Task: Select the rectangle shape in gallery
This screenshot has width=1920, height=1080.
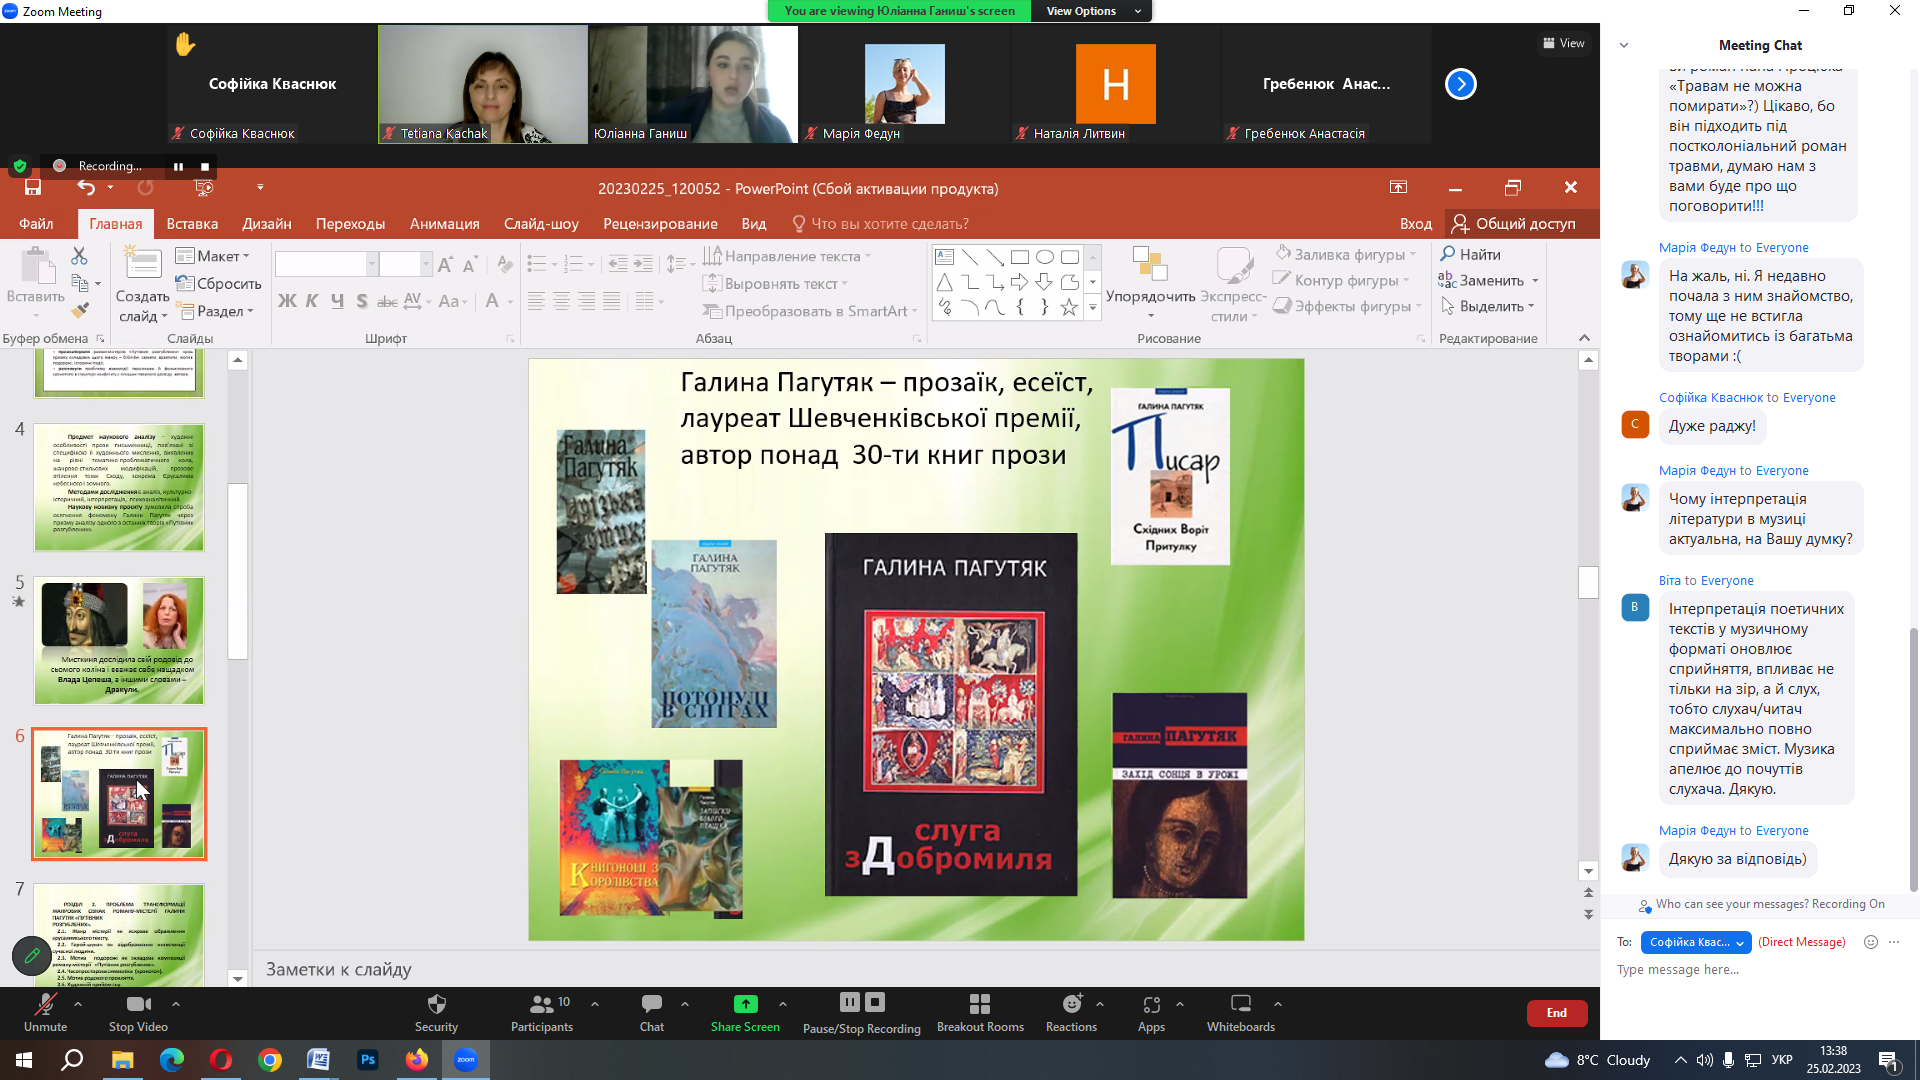Action: 1019,257
